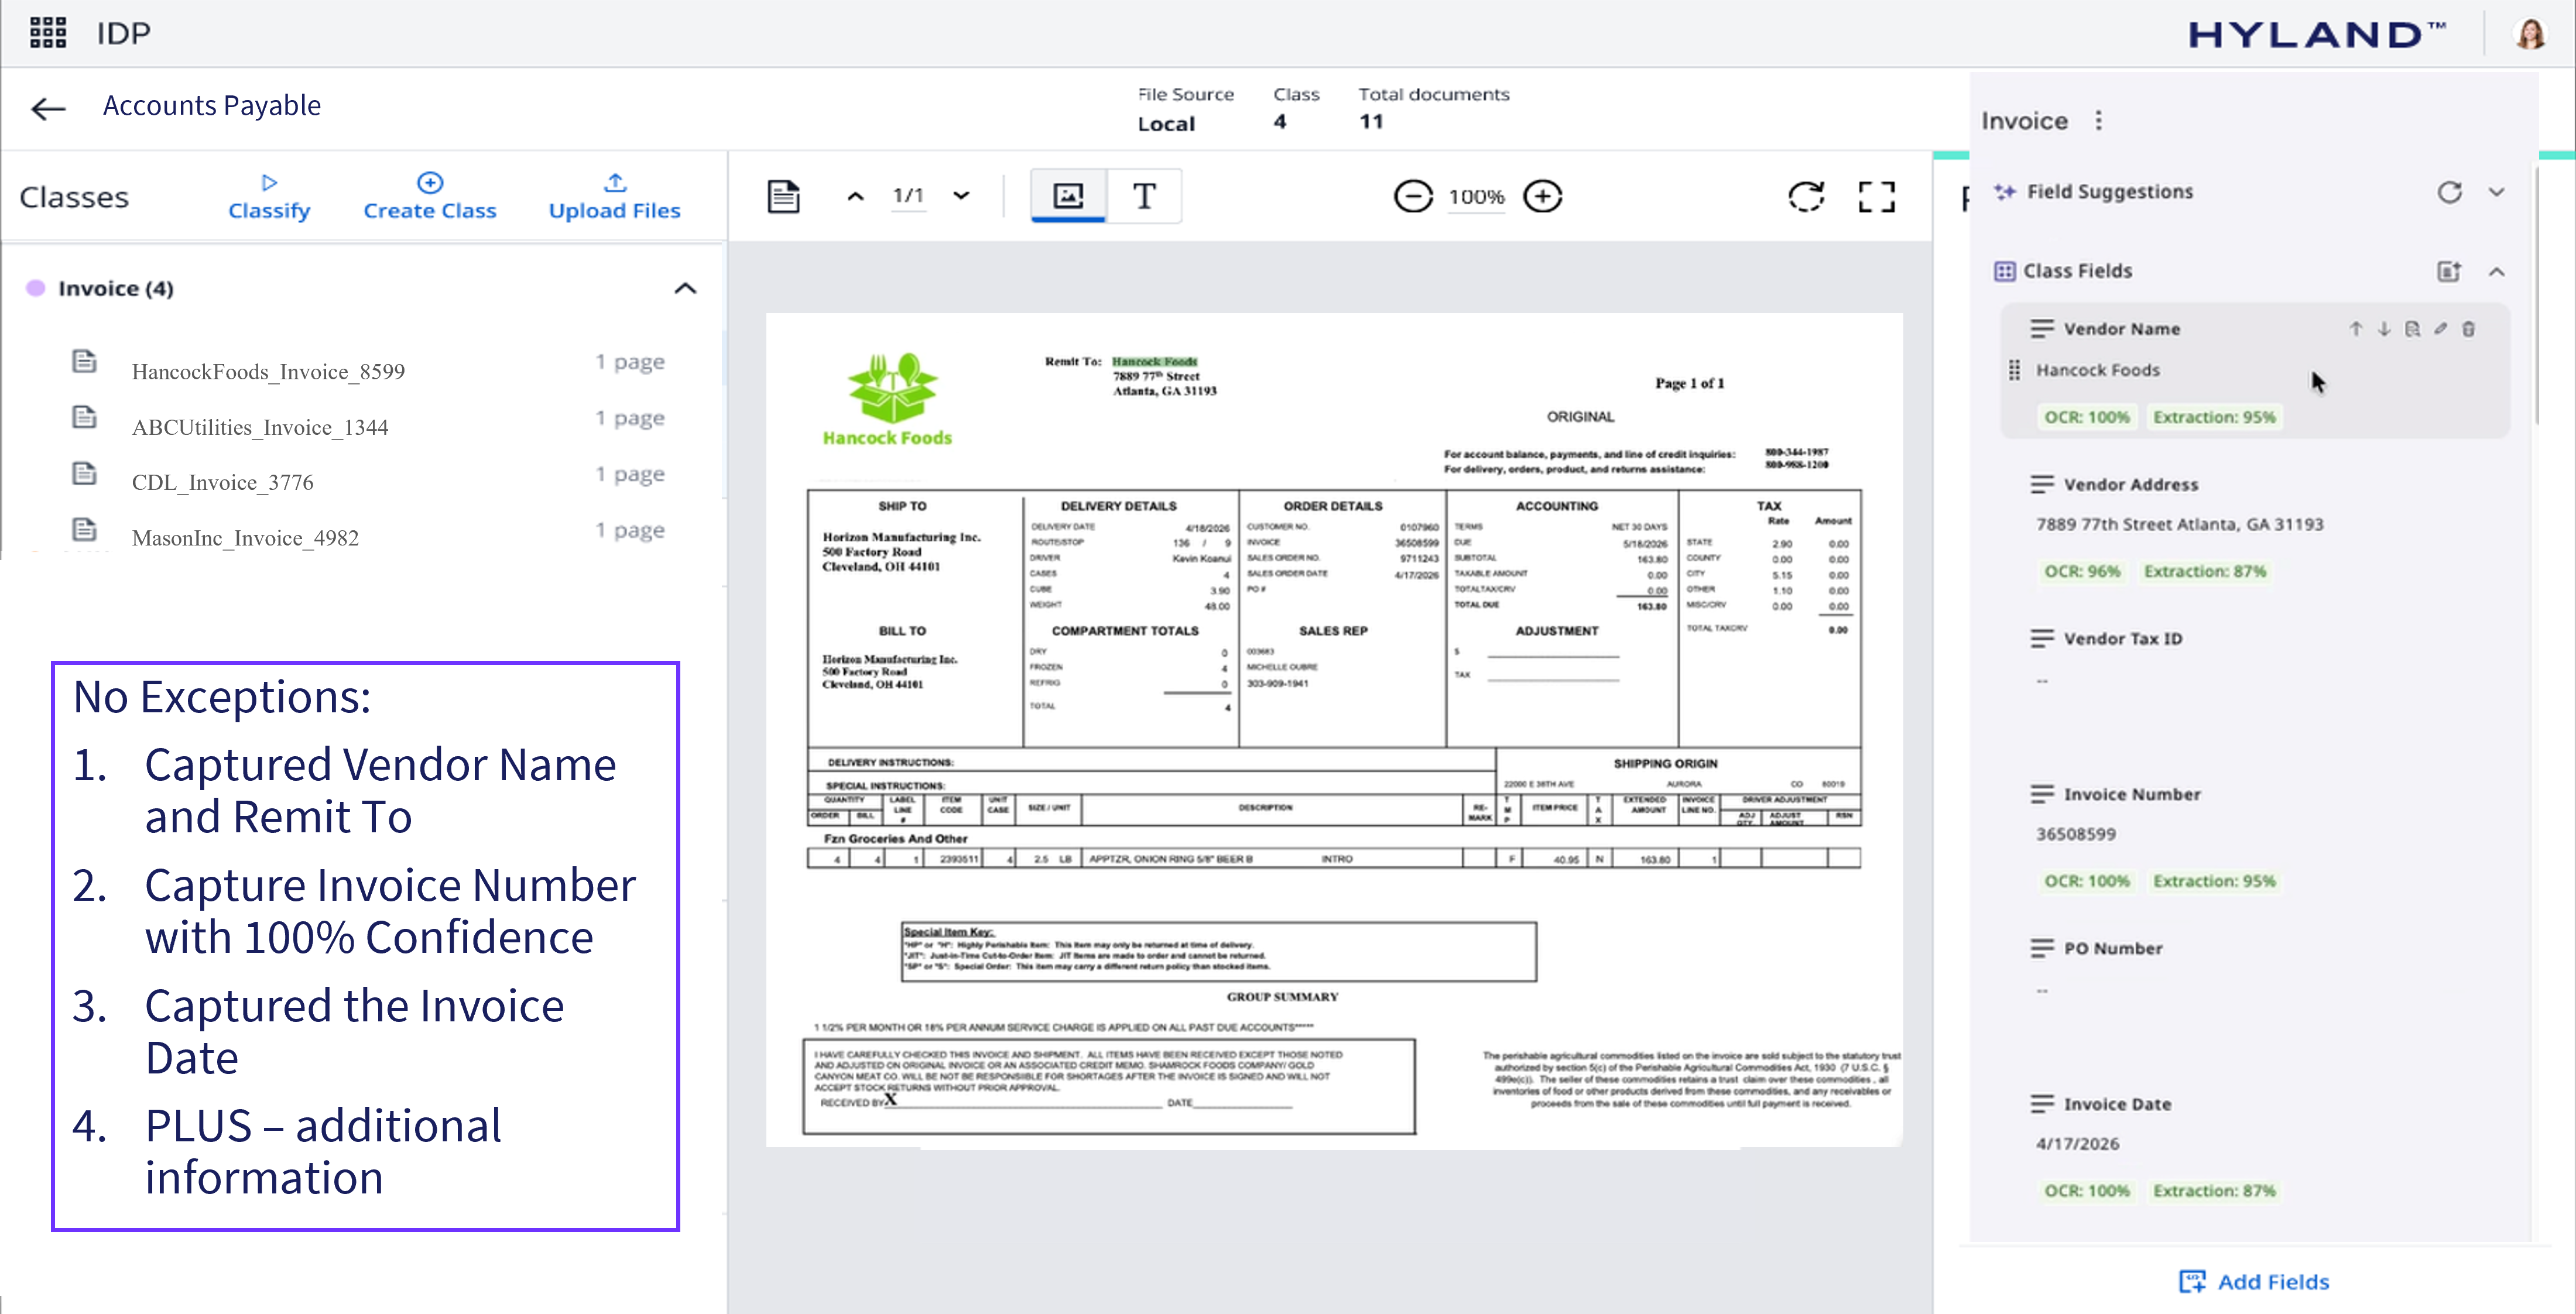Go back using the Accounts Payable arrow
This screenshot has height=1314, width=2576.
point(48,108)
